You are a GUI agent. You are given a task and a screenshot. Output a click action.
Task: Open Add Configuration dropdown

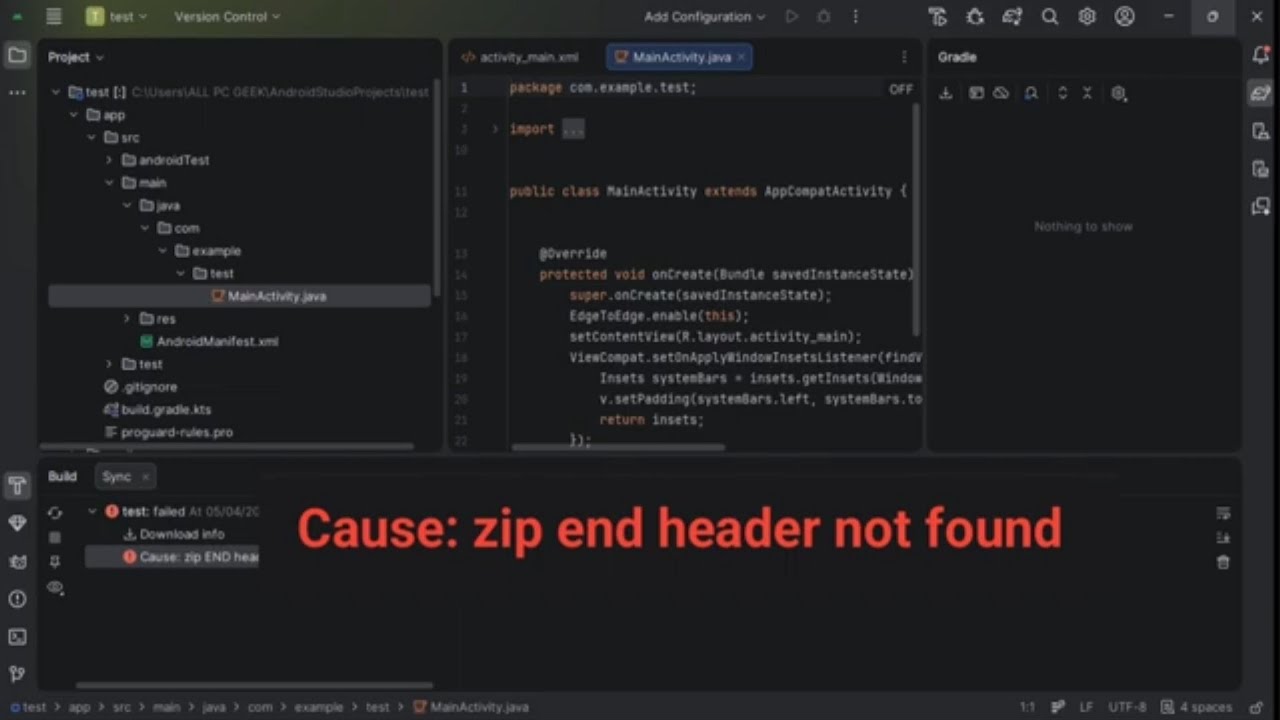(705, 17)
